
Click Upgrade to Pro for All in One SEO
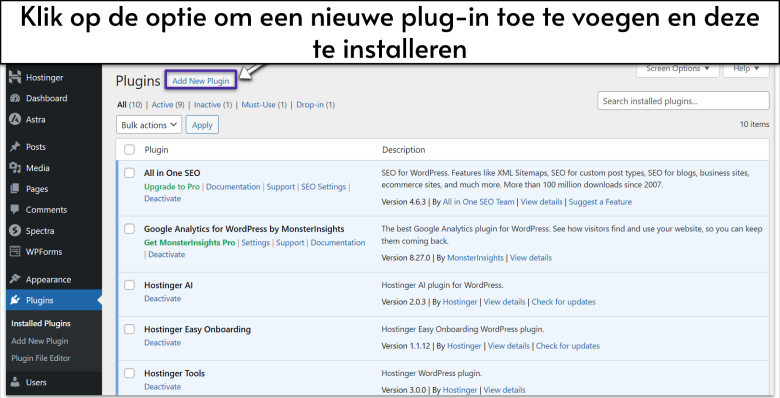pyautogui.click(x=172, y=187)
